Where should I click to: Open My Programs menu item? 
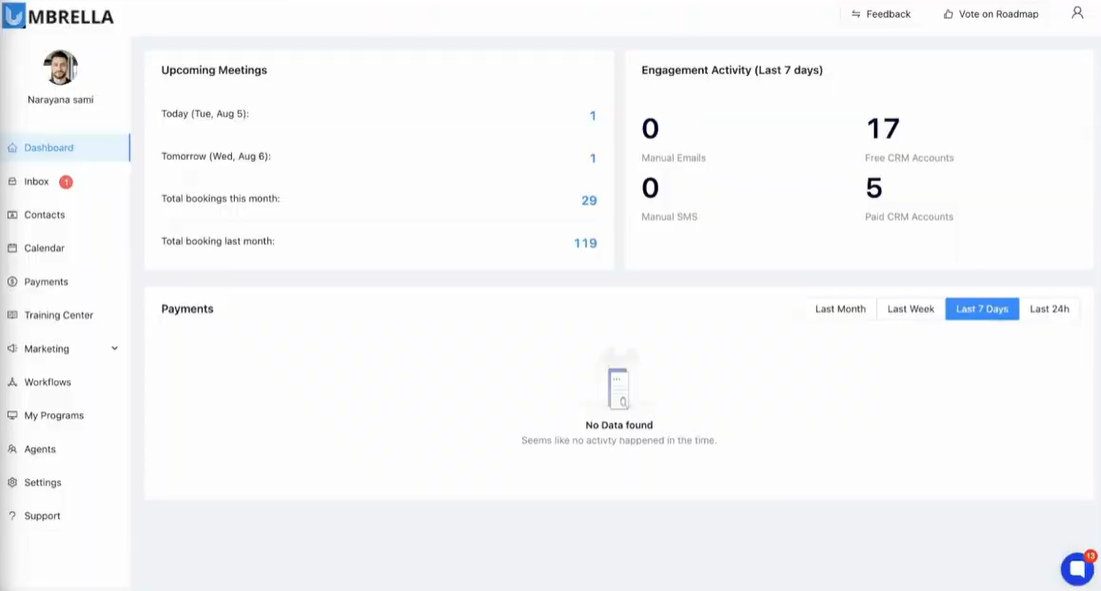click(x=65, y=416)
